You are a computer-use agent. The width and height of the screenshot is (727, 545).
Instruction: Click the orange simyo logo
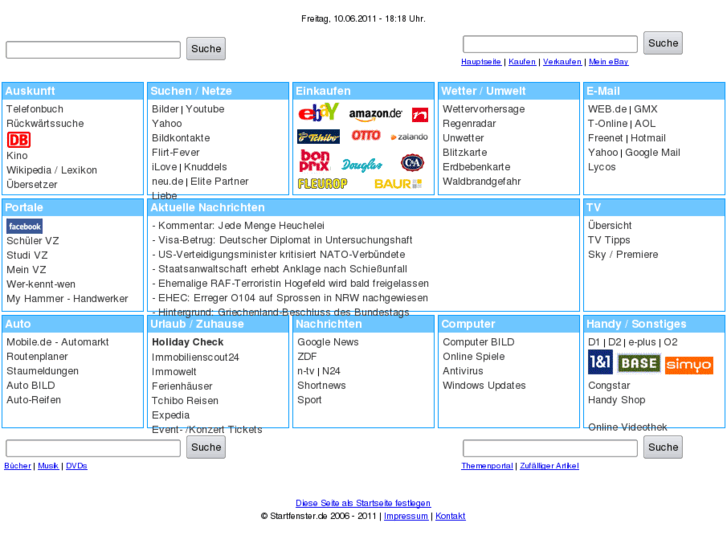coord(689,365)
